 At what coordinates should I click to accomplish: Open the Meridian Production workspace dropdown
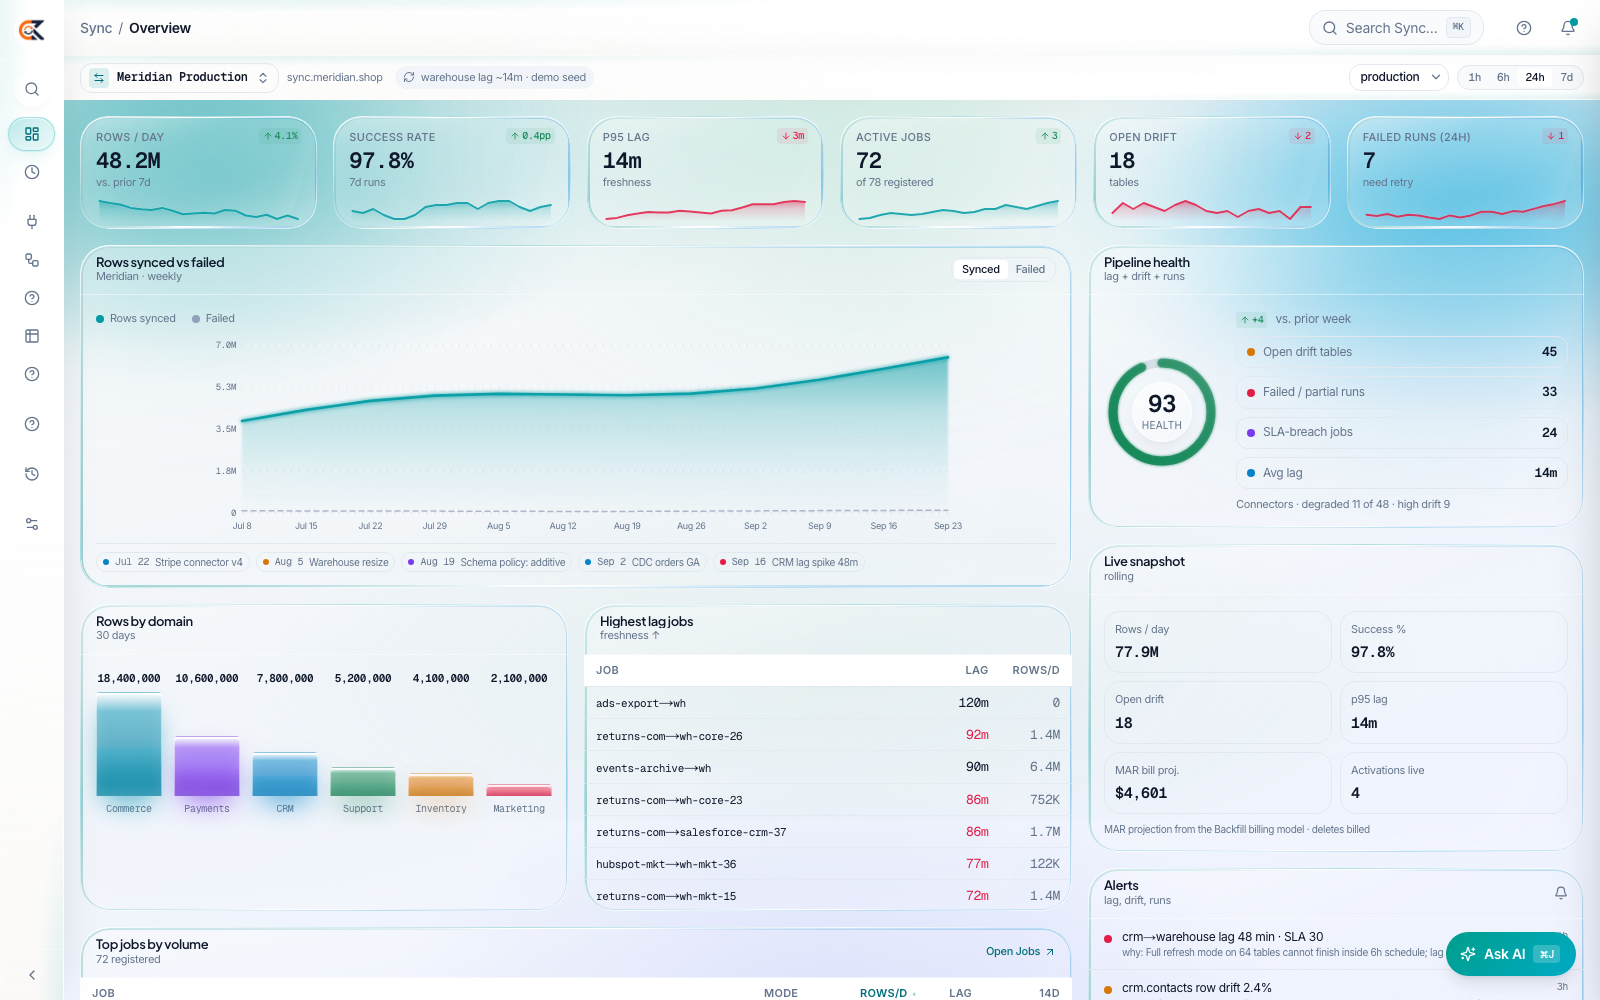(x=179, y=78)
